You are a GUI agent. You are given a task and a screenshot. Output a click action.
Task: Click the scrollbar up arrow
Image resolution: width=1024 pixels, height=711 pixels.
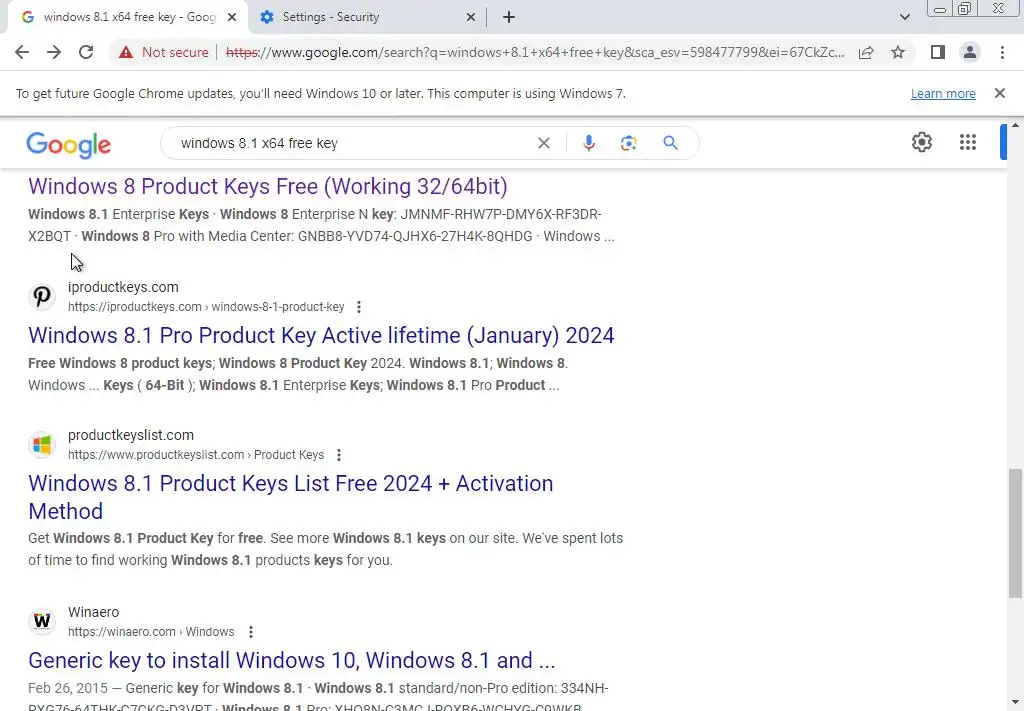coord(1015,125)
